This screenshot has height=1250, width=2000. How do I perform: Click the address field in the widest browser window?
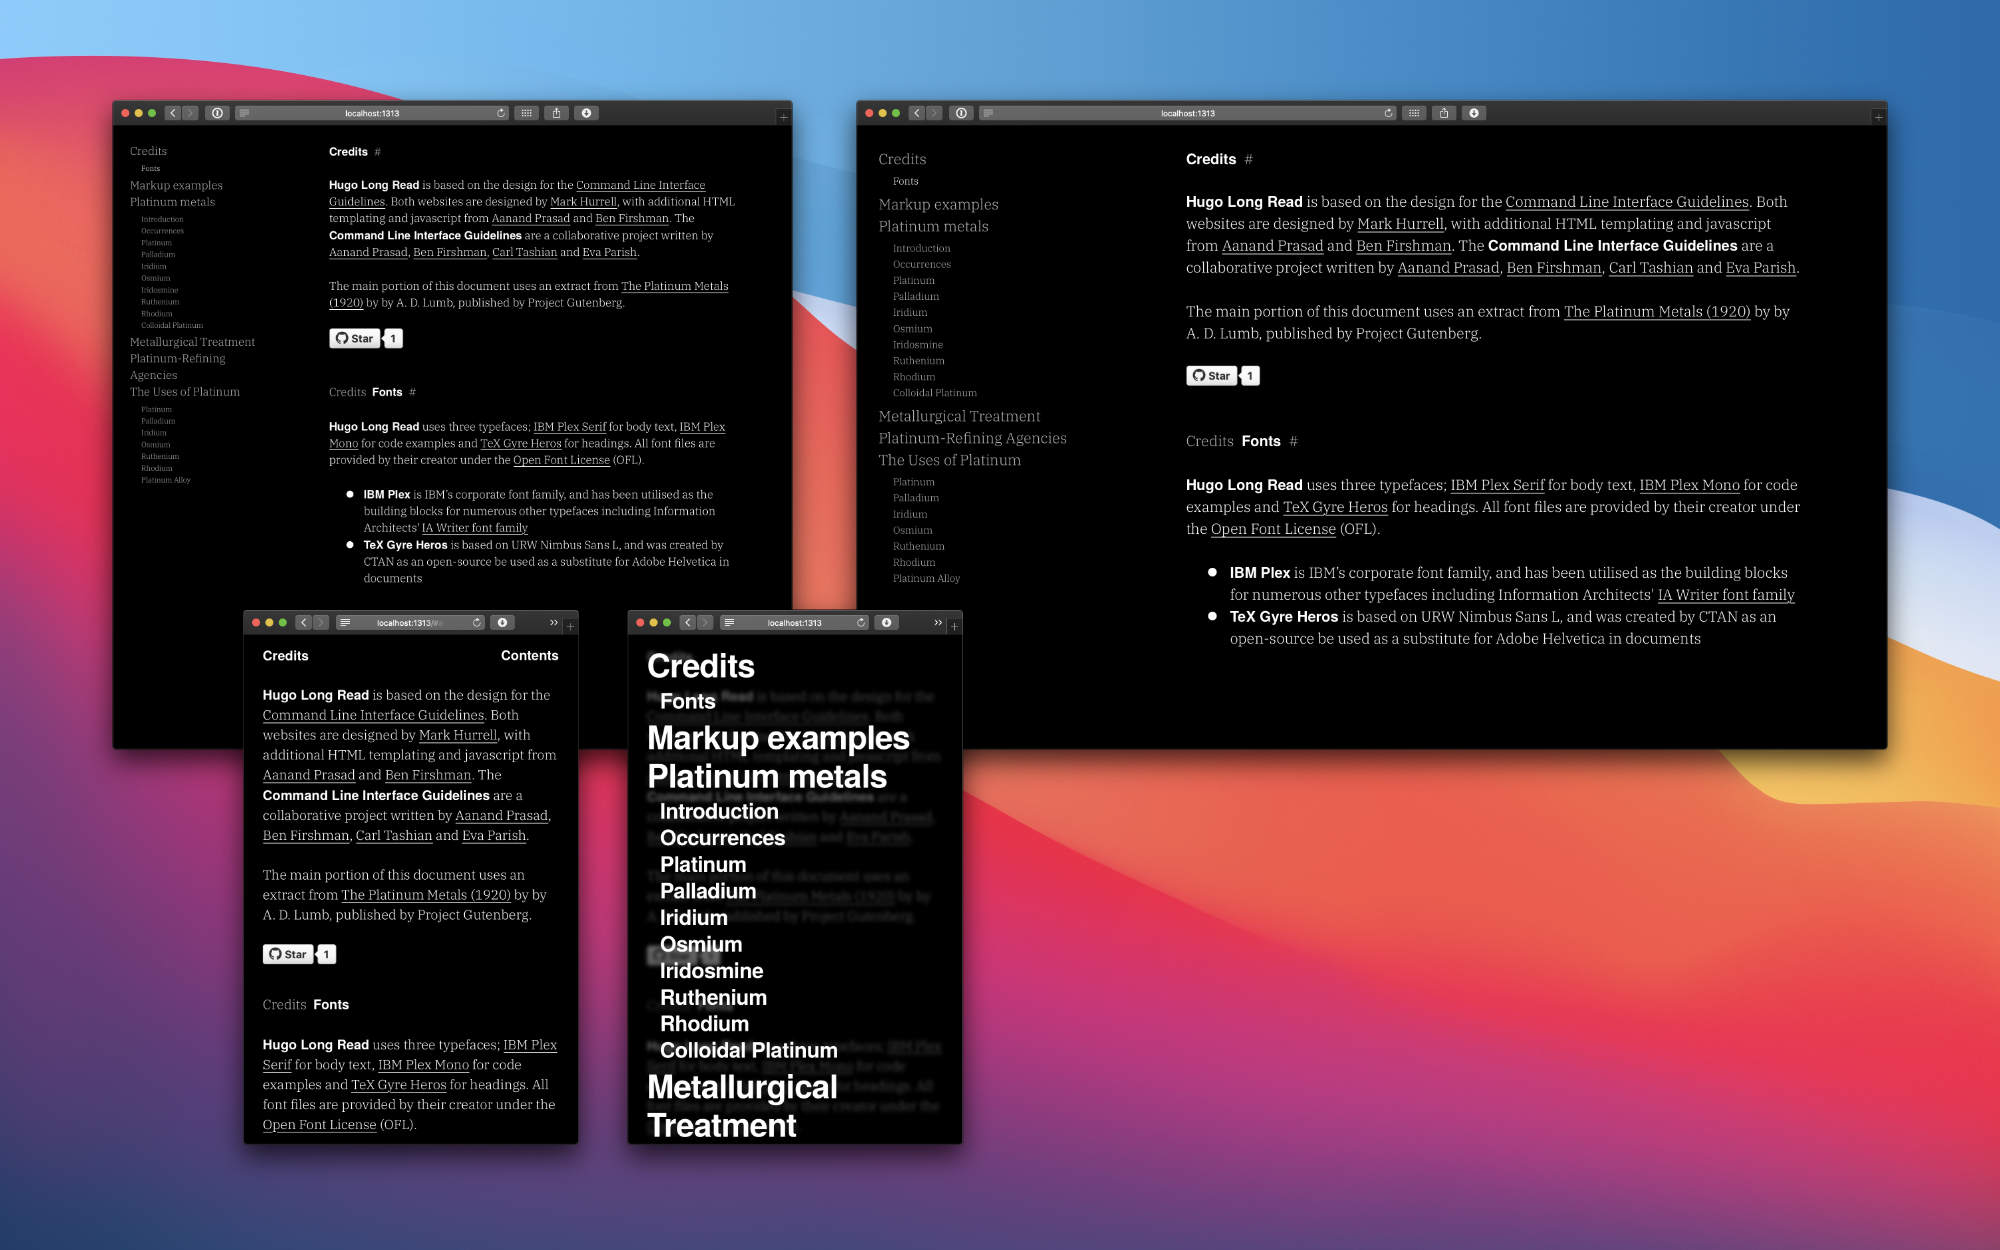coord(1187,113)
